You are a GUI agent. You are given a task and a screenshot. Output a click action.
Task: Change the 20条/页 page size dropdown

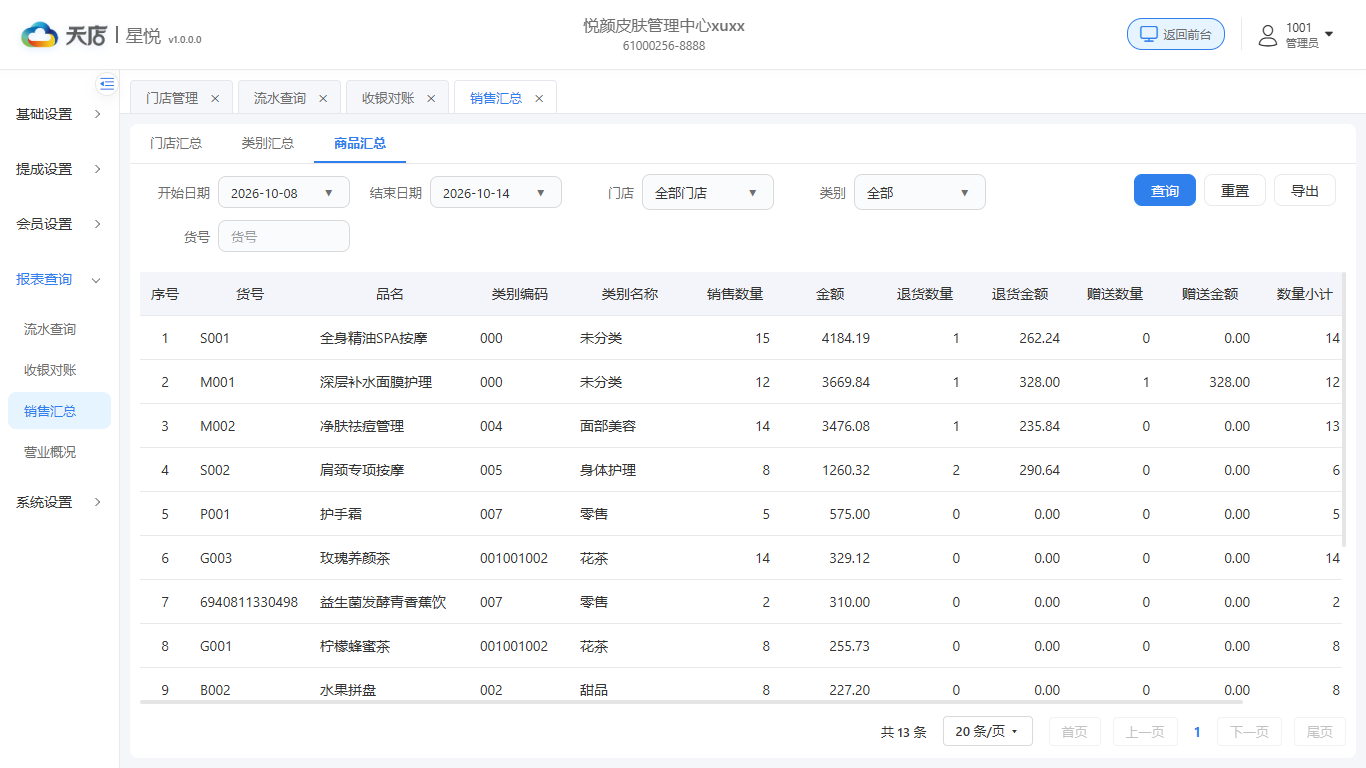point(987,731)
